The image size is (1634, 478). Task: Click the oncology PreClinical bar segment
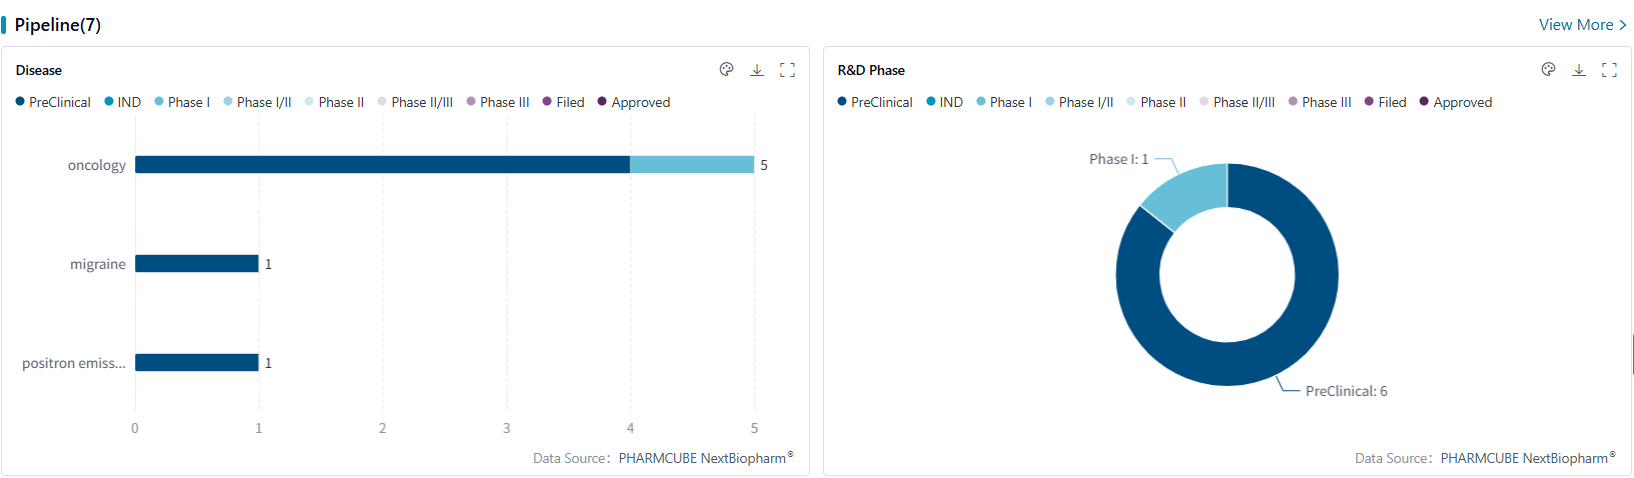point(382,165)
